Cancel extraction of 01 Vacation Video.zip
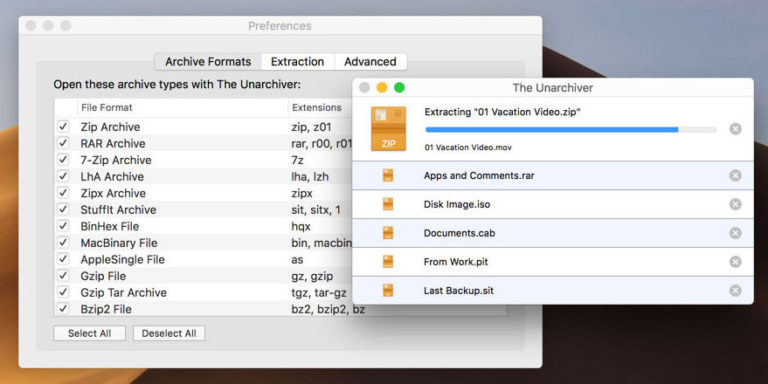768x384 pixels. coord(735,129)
